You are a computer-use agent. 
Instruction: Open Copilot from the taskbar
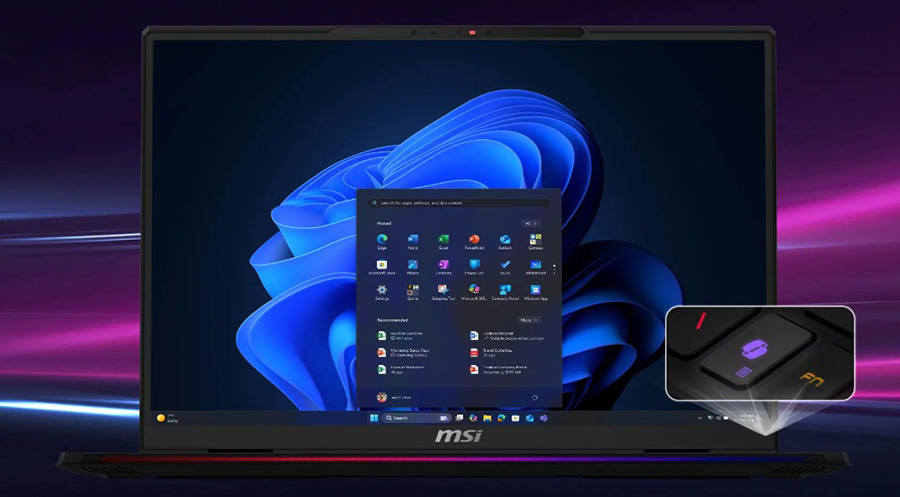[x=473, y=418]
